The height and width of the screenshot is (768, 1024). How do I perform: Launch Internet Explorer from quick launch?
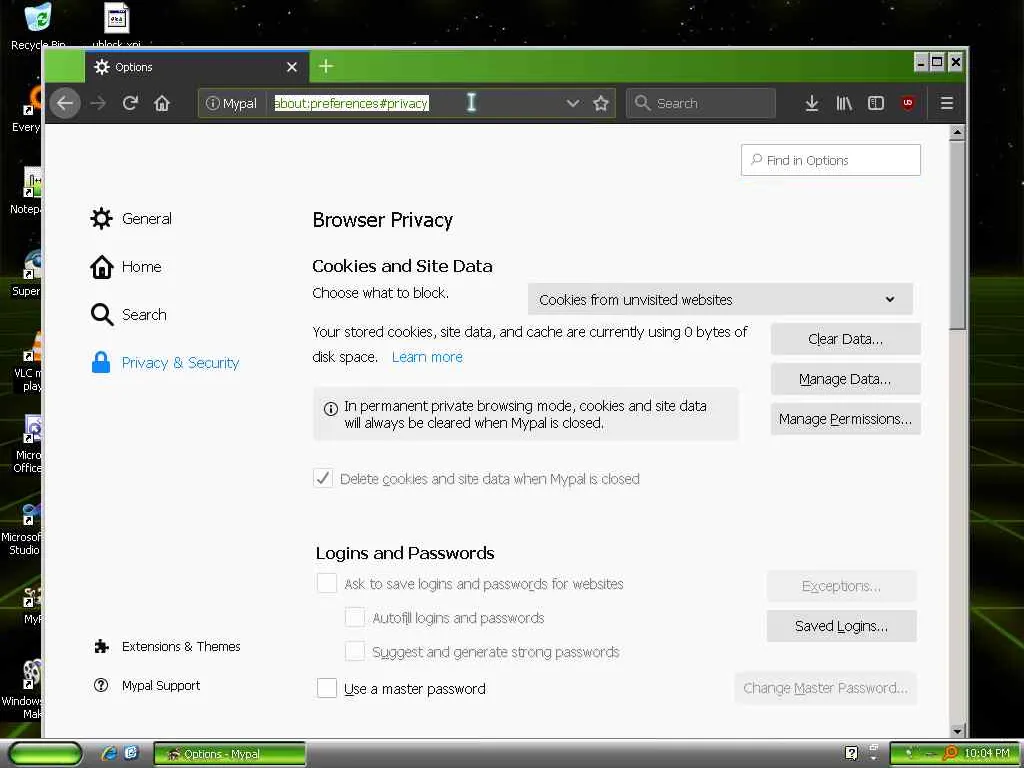coord(108,754)
